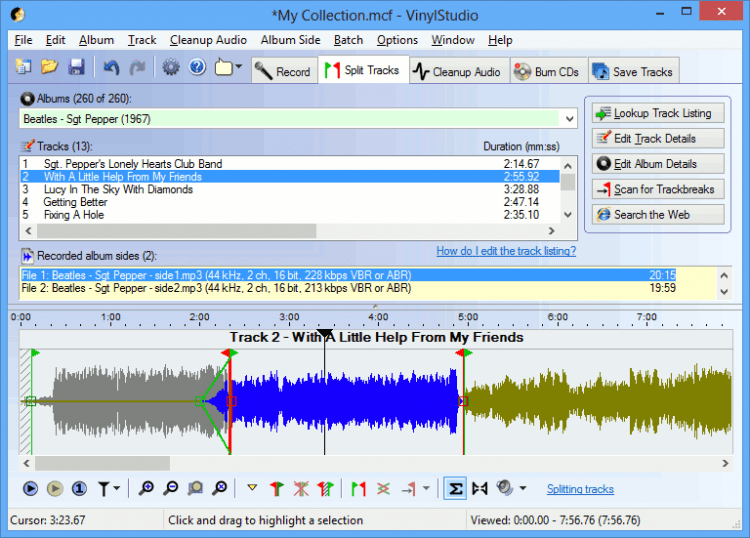Toggle the sigma summed waveform button
The image size is (750, 538).
(454, 489)
